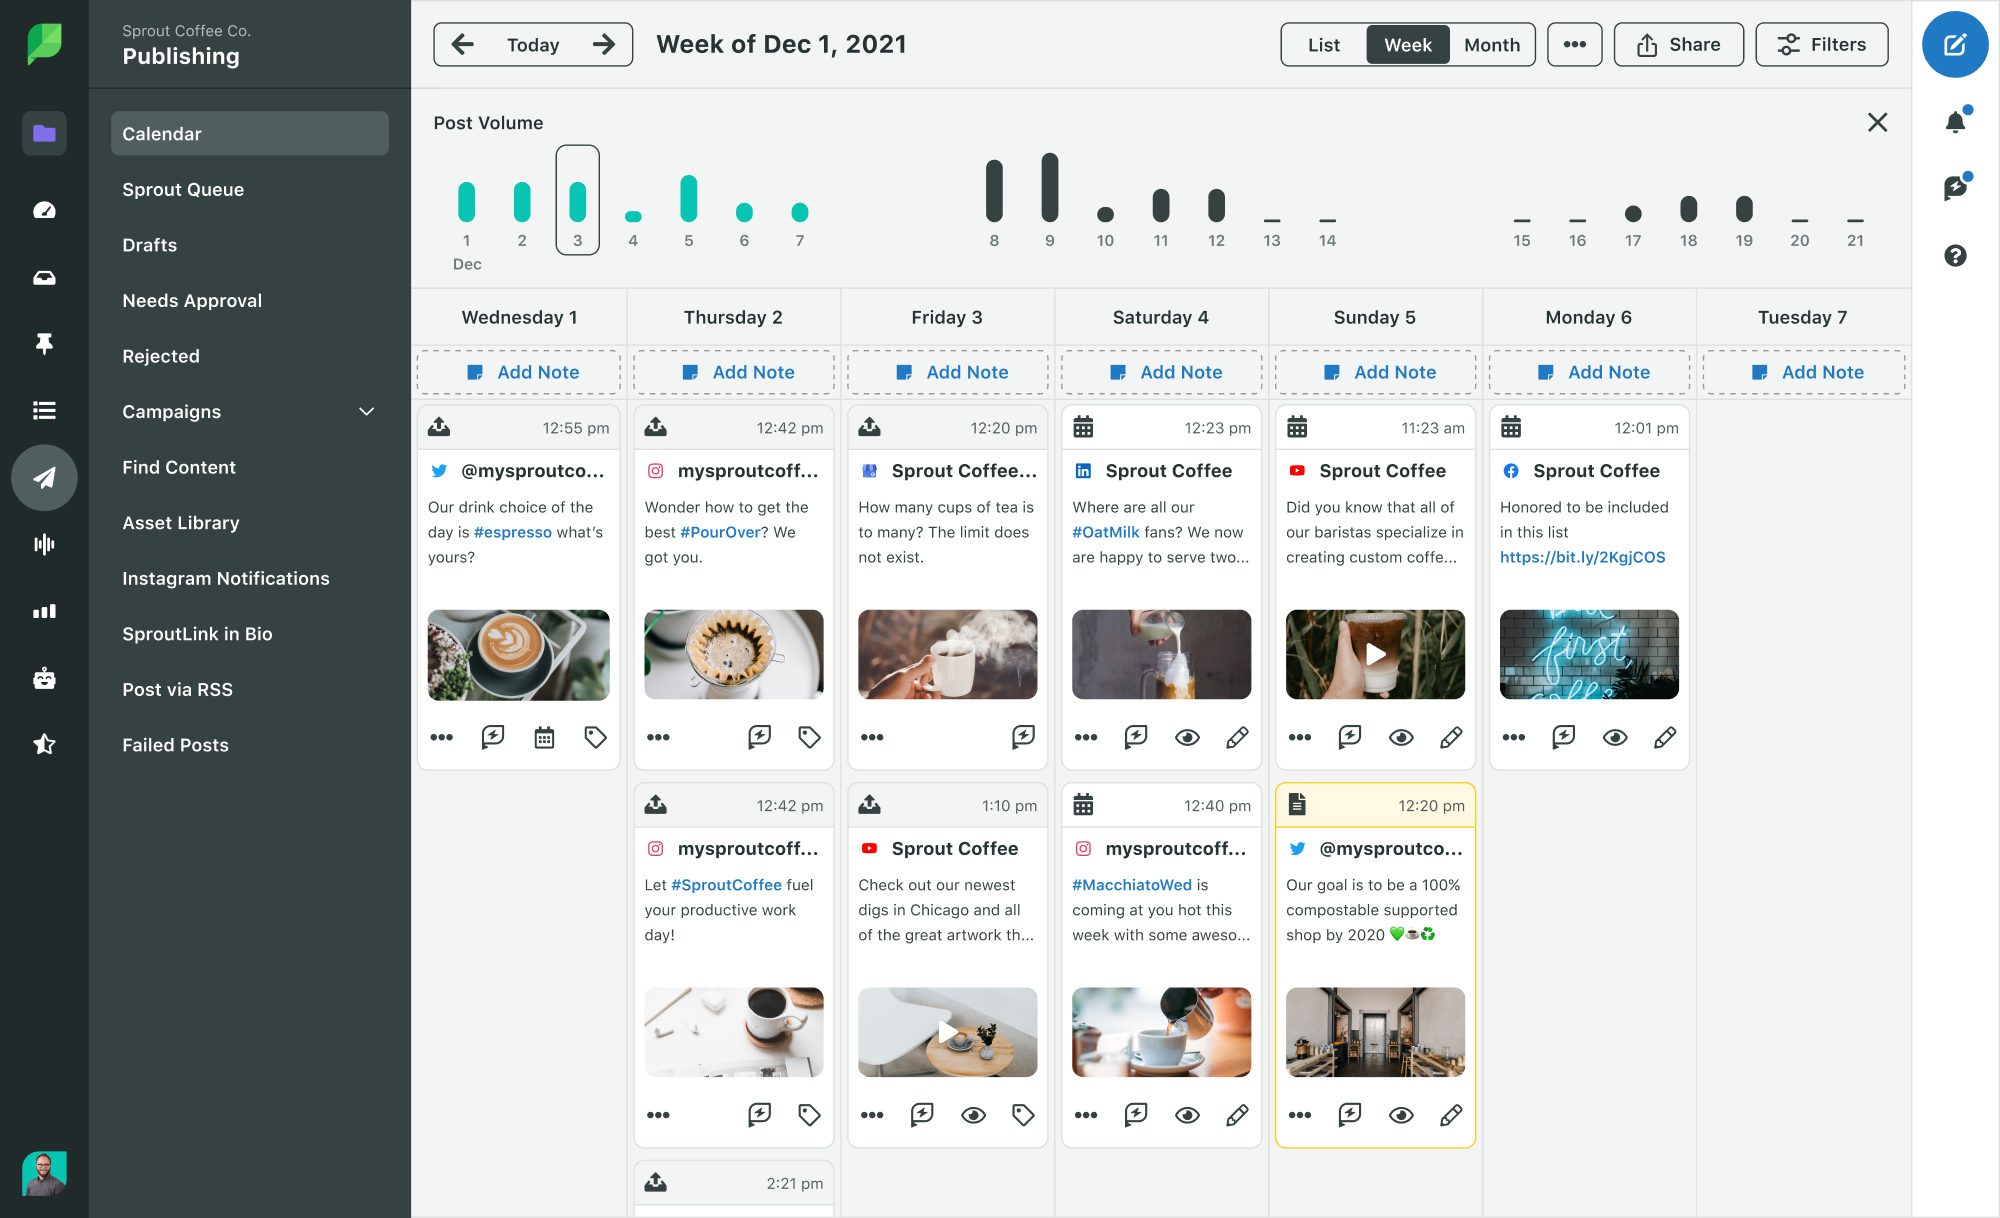This screenshot has height=1218, width=2000.
Task: Switch to List calendar view
Action: (1323, 43)
